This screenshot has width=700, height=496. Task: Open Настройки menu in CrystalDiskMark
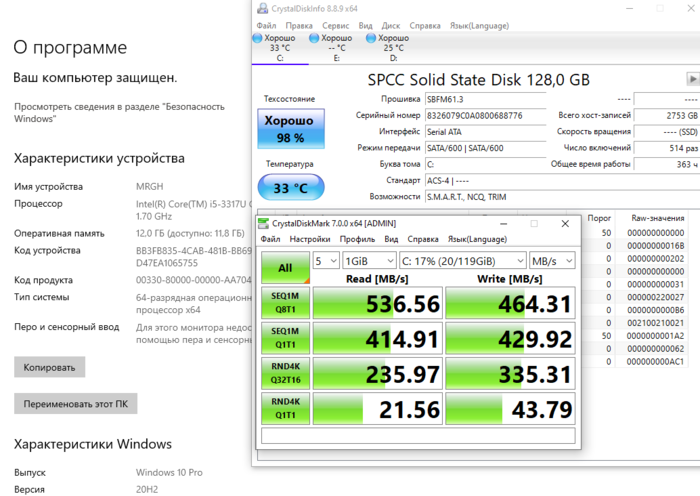tap(310, 239)
